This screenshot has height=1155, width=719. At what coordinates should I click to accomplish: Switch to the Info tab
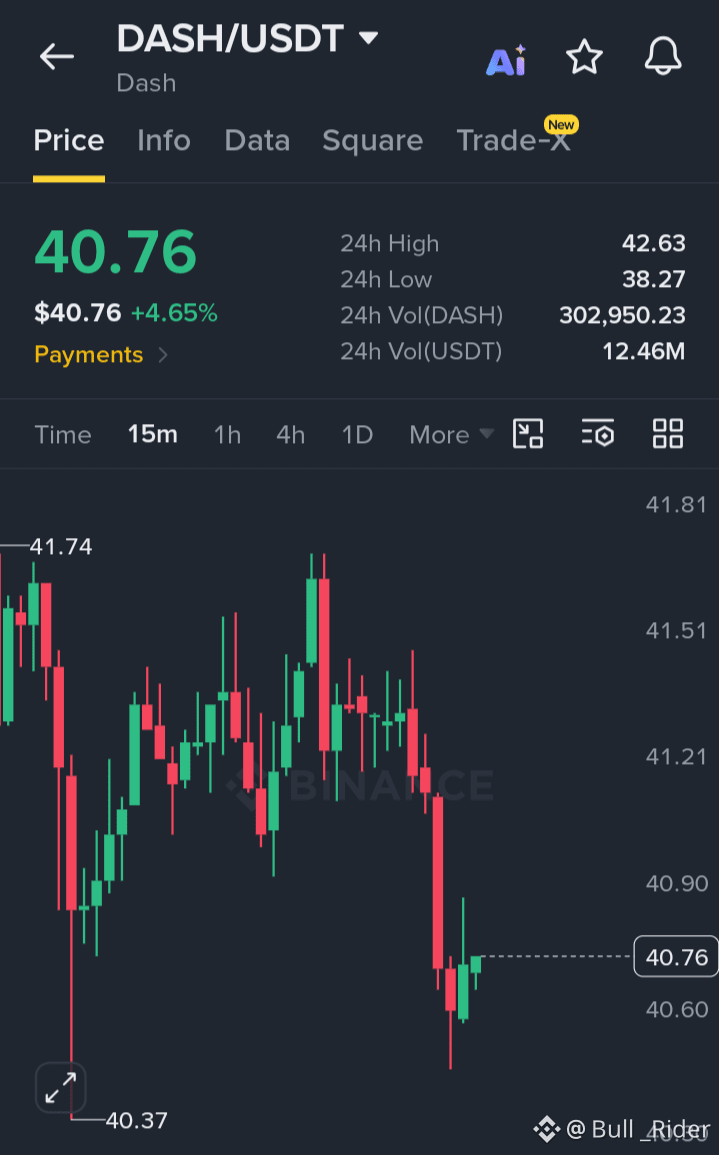[164, 141]
